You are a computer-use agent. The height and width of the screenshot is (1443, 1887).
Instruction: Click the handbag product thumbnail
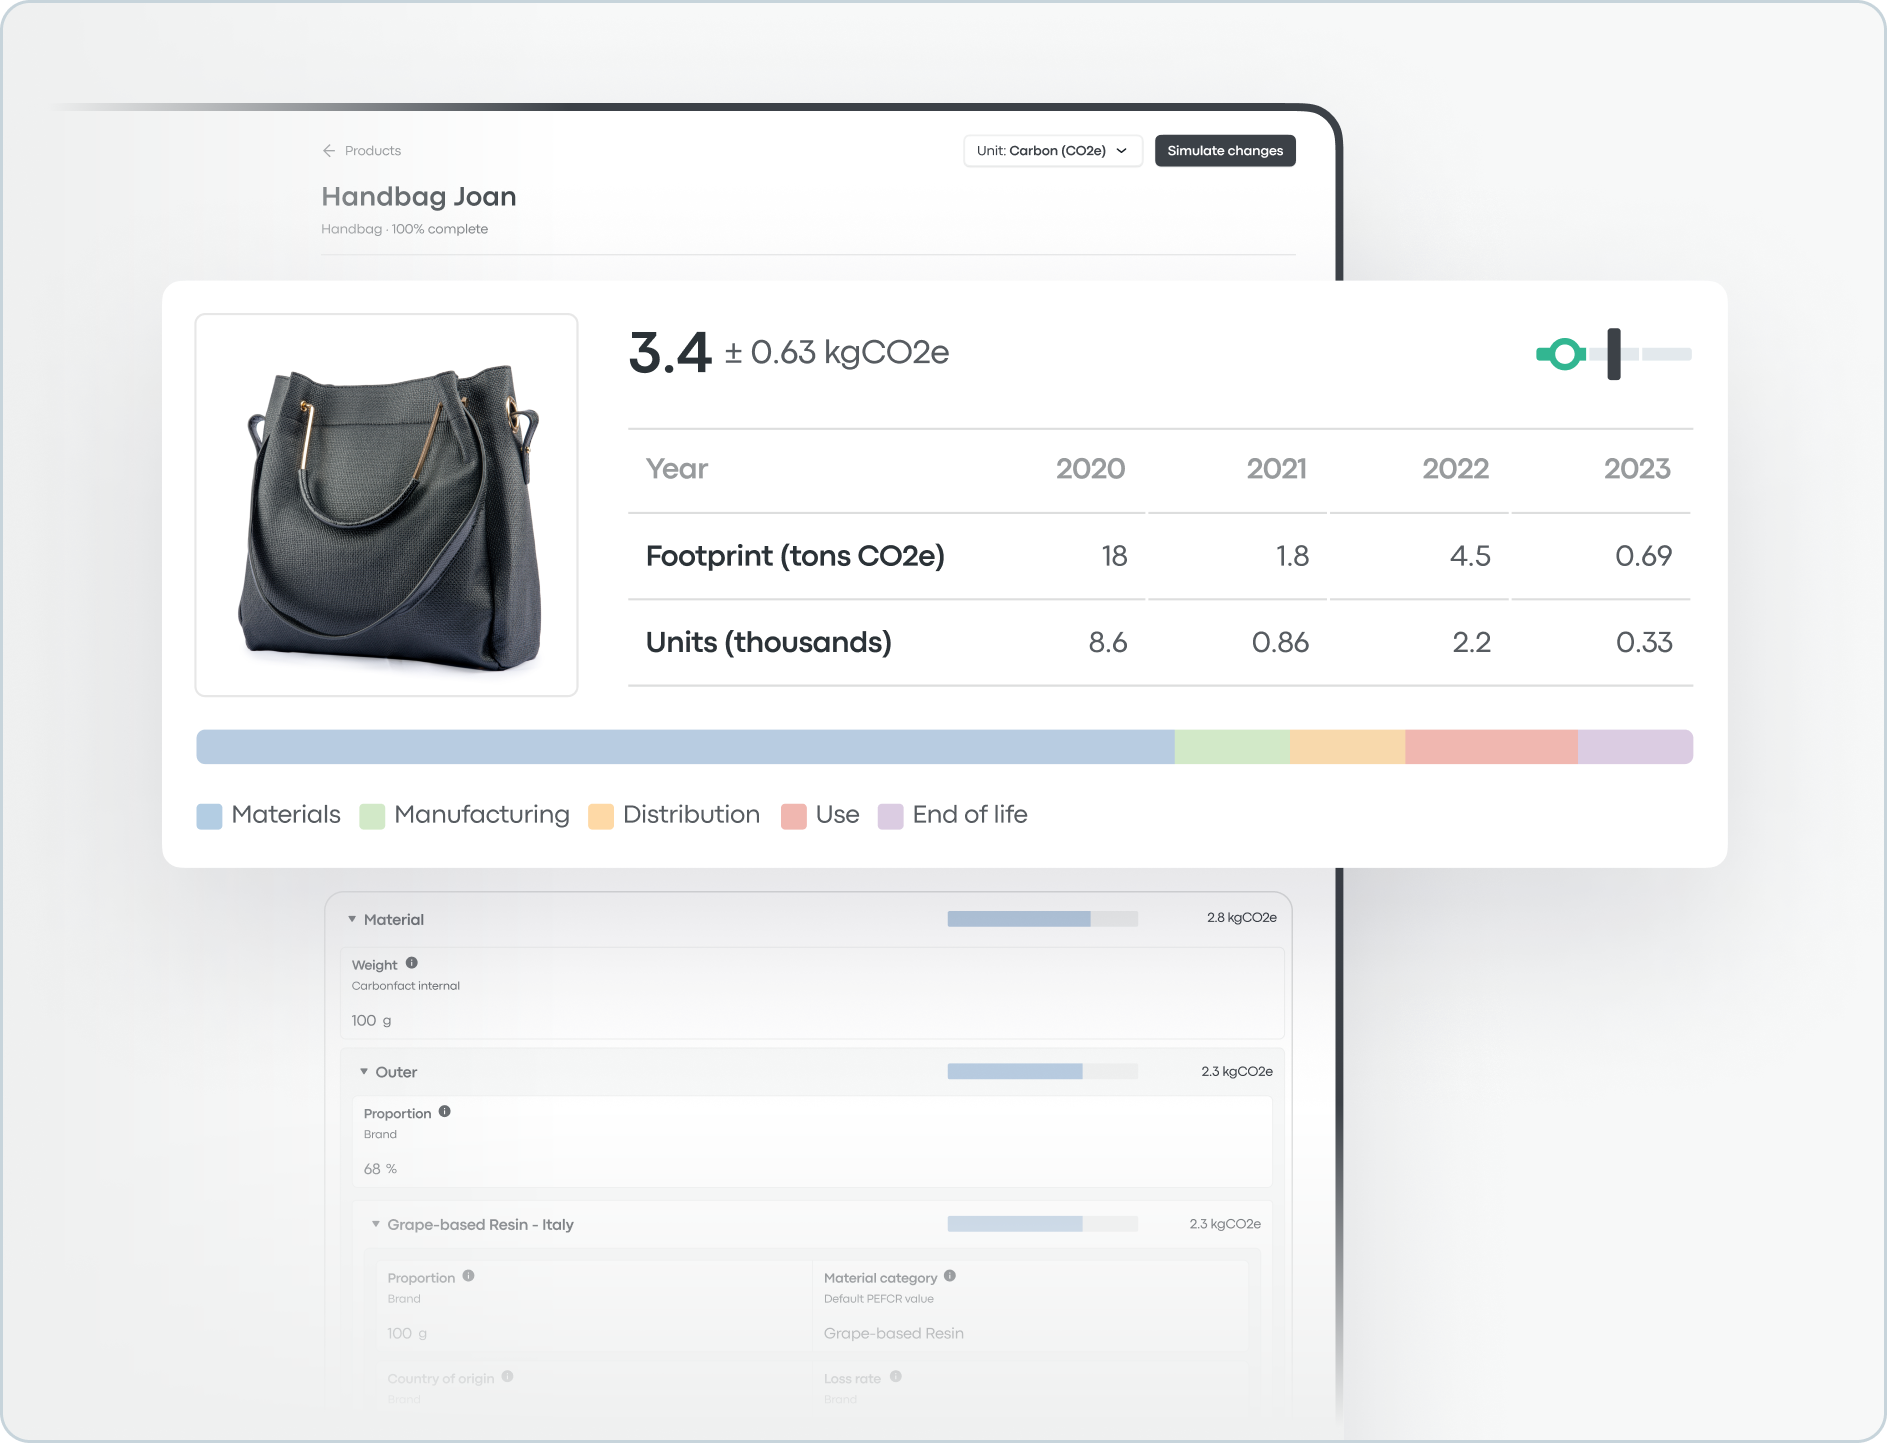[x=386, y=503]
